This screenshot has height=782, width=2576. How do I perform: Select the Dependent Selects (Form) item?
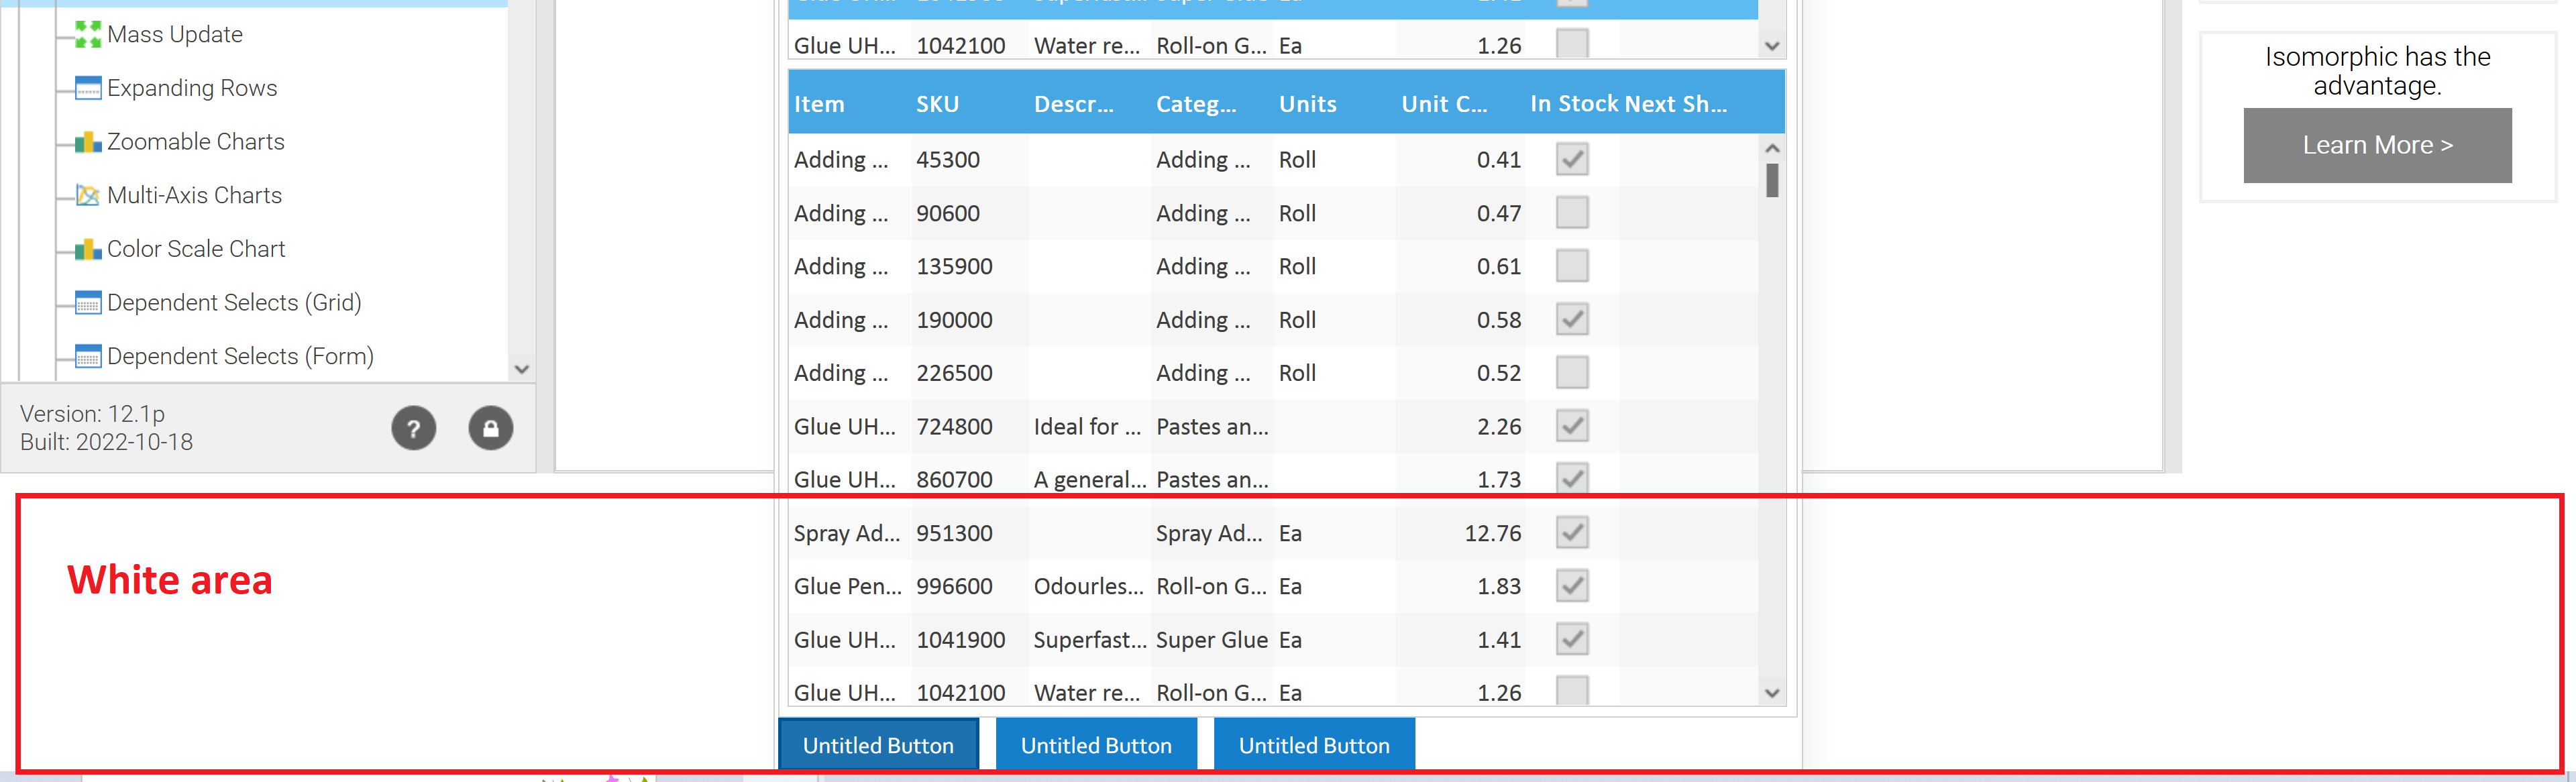[240, 356]
